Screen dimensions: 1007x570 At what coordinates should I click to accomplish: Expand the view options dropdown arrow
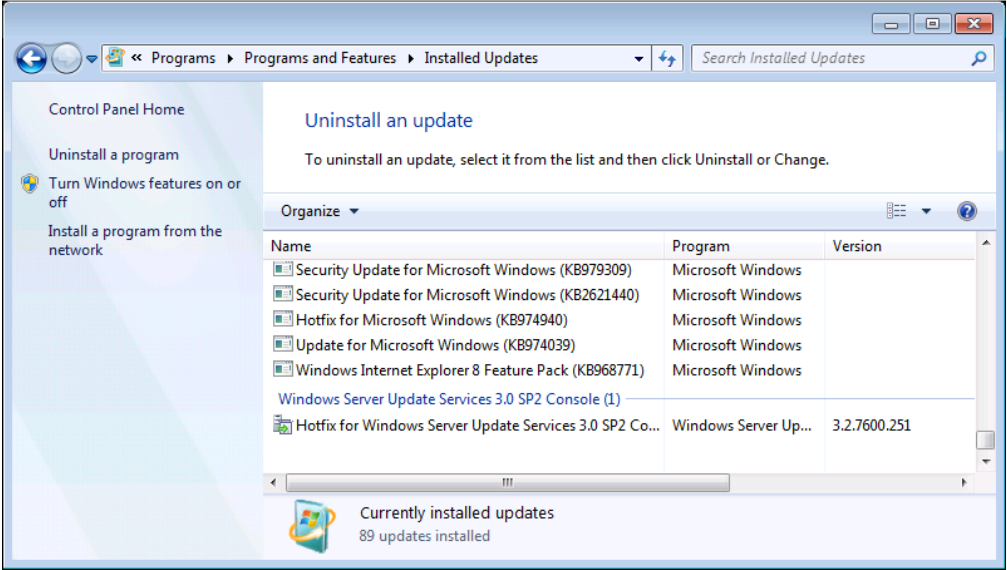[x=926, y=211]
